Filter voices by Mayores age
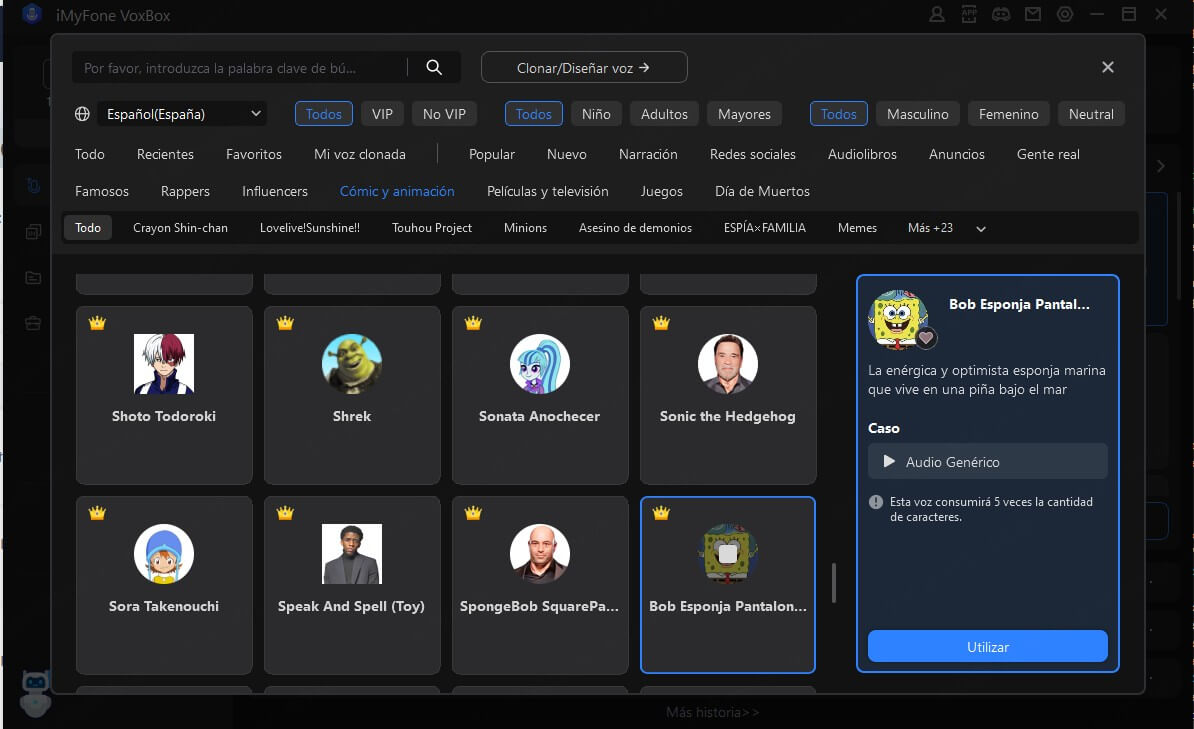 point(744,114)
